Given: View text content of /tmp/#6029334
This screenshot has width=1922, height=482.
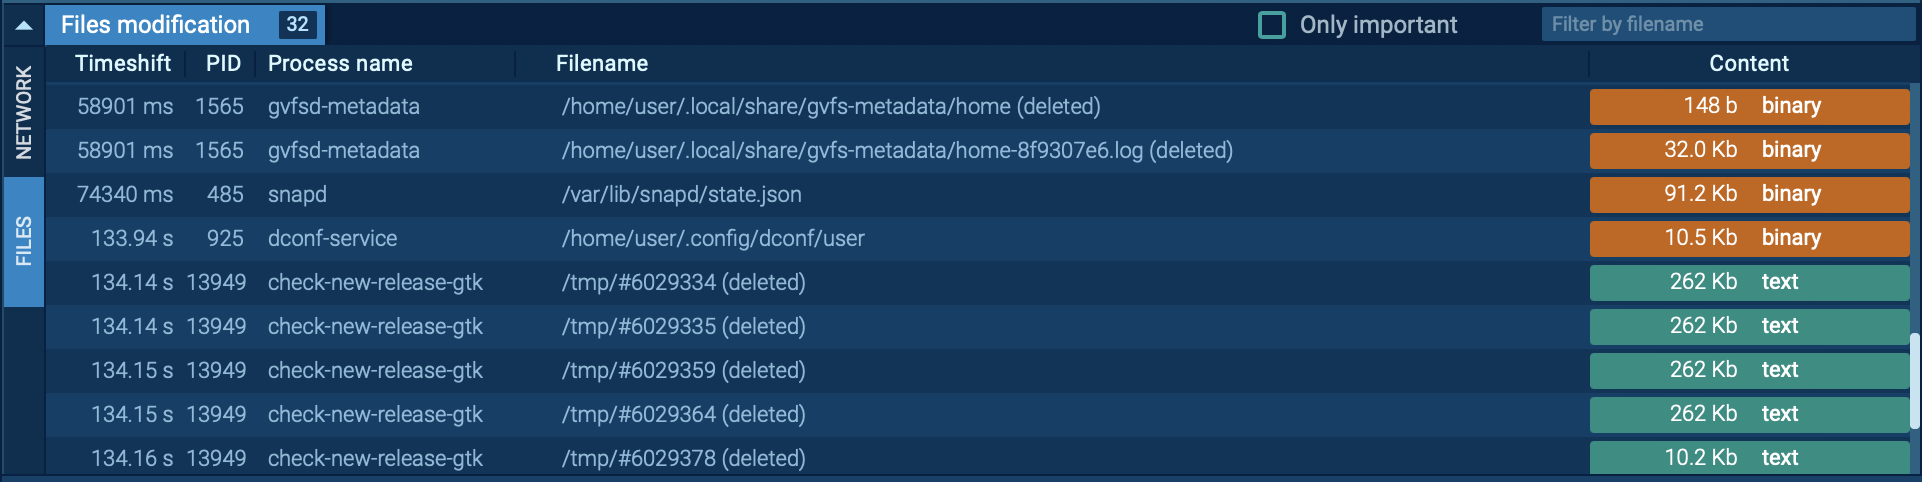Looking at the screenshot, I should 1749,282.
